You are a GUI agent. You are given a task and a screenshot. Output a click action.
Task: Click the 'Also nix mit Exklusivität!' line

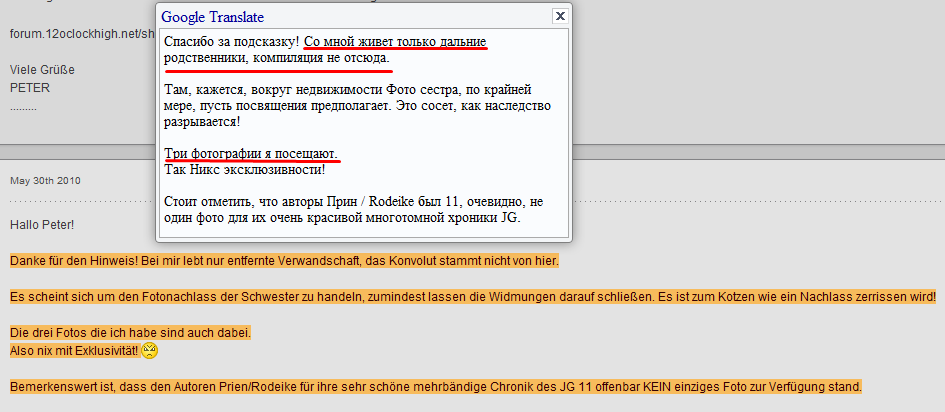pyautogui.click(x=75, y=350)
